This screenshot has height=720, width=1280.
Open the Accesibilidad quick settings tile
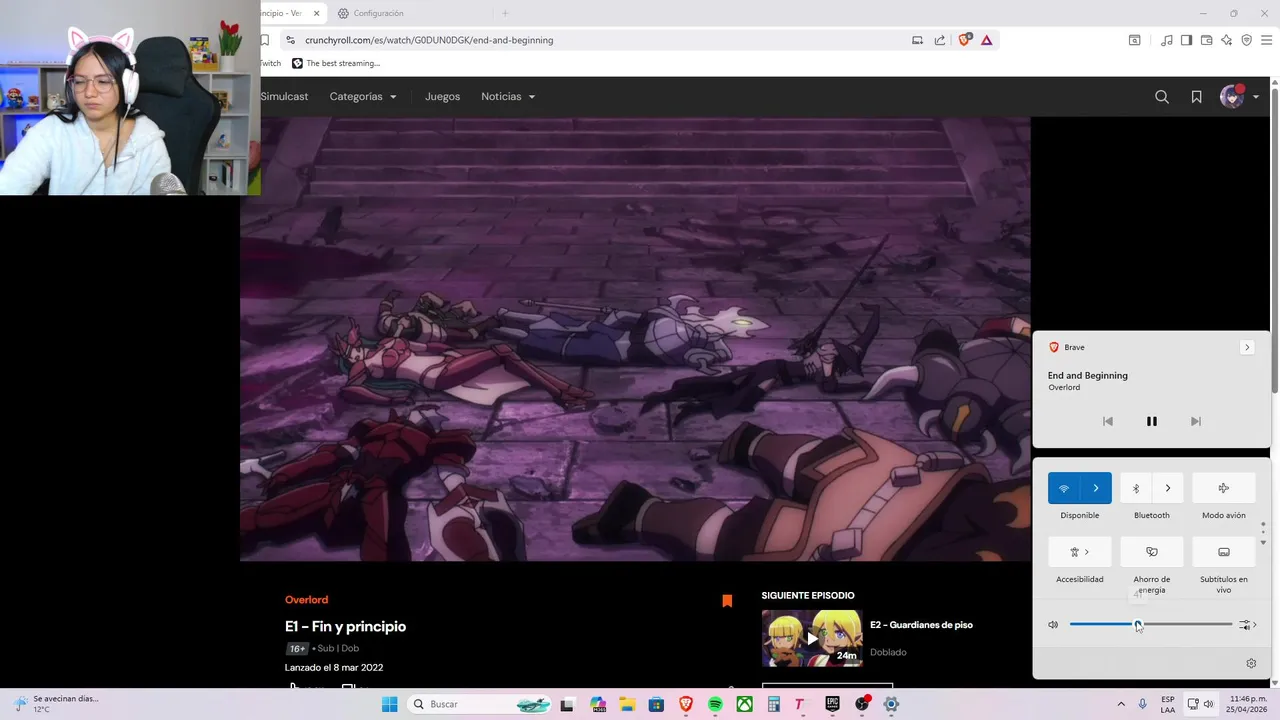click(1080, 552)
